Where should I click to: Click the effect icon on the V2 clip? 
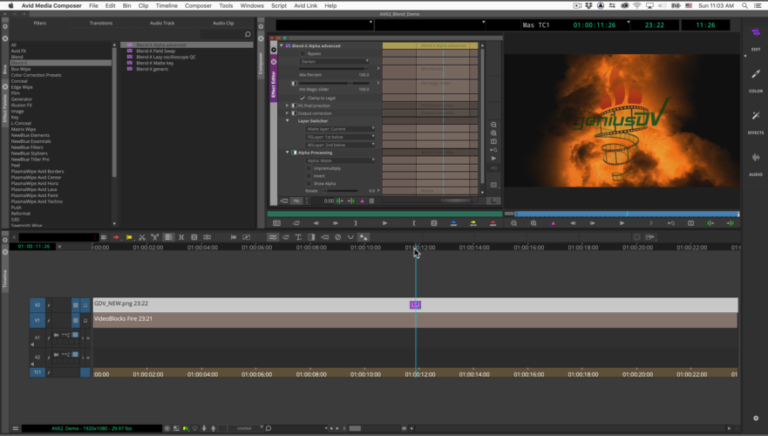415,305
